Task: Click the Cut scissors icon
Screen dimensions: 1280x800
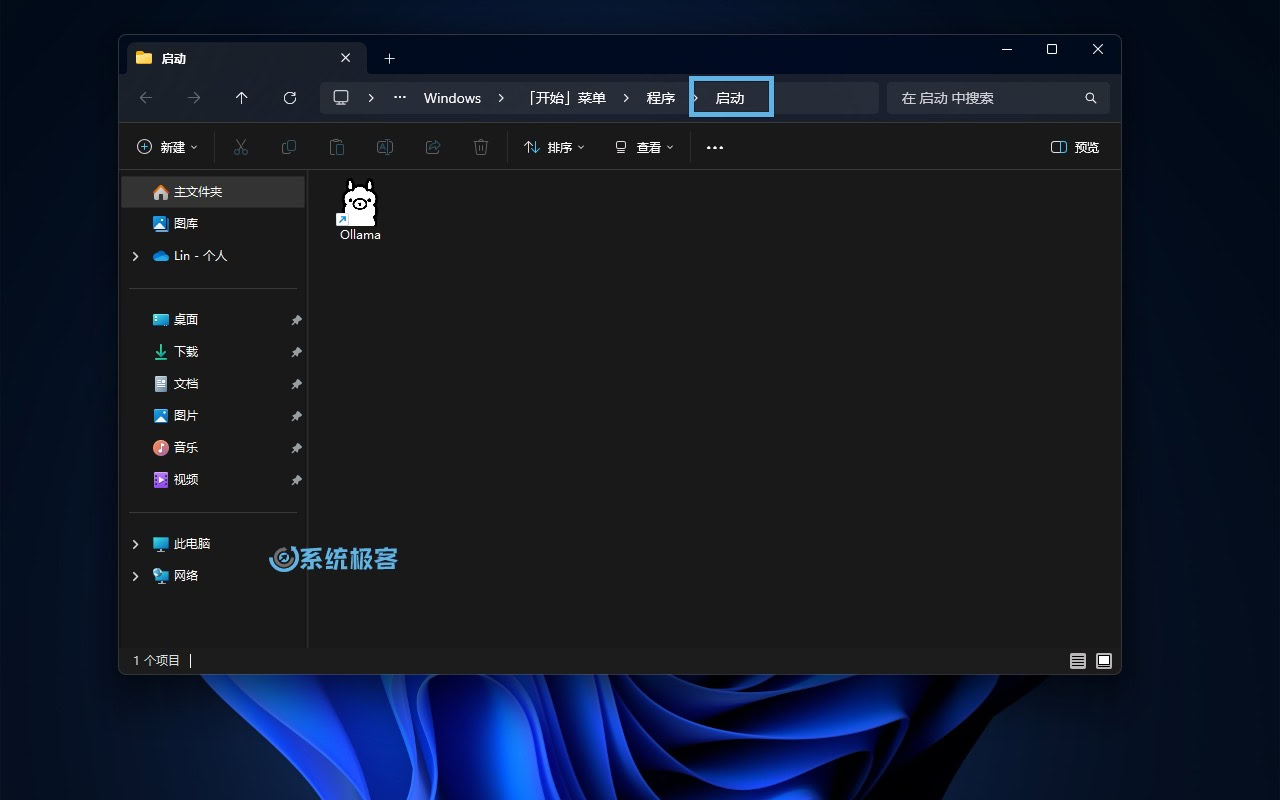Action: click(241, 147)
